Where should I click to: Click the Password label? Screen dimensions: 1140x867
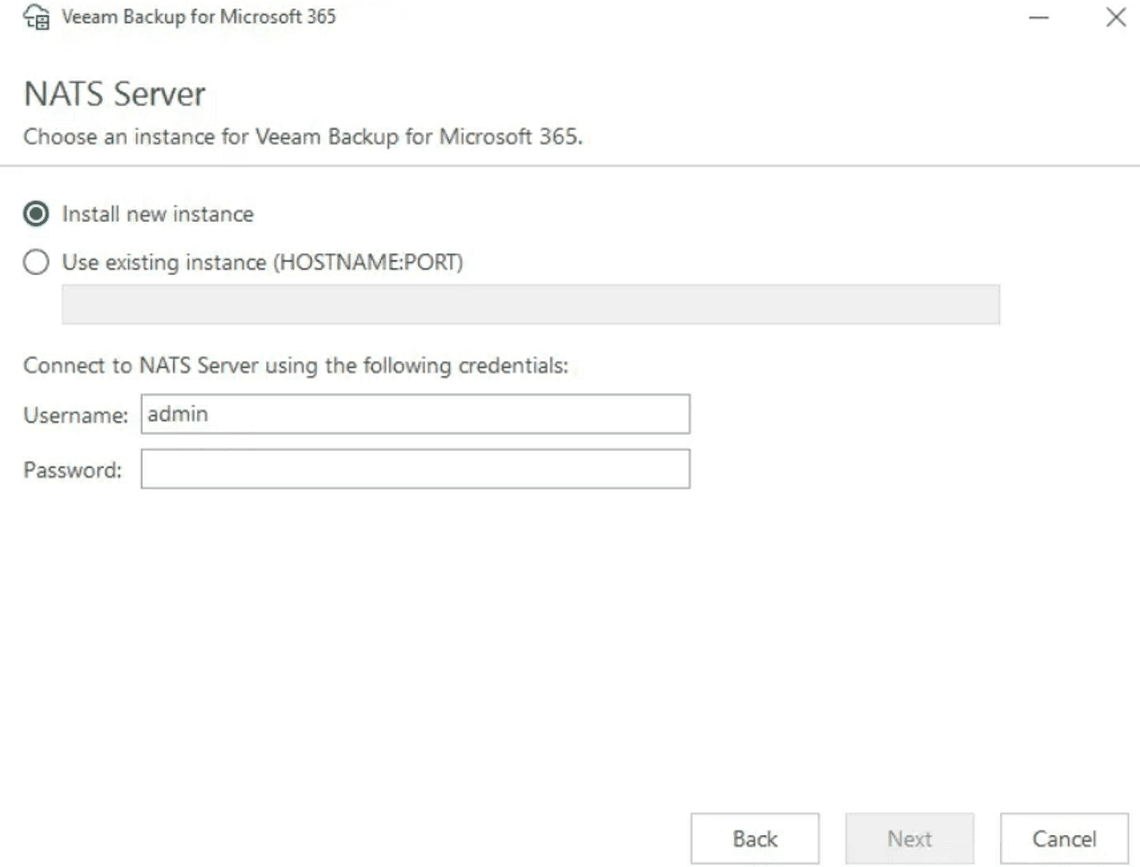pyautogui.click(x=72, y=470)
